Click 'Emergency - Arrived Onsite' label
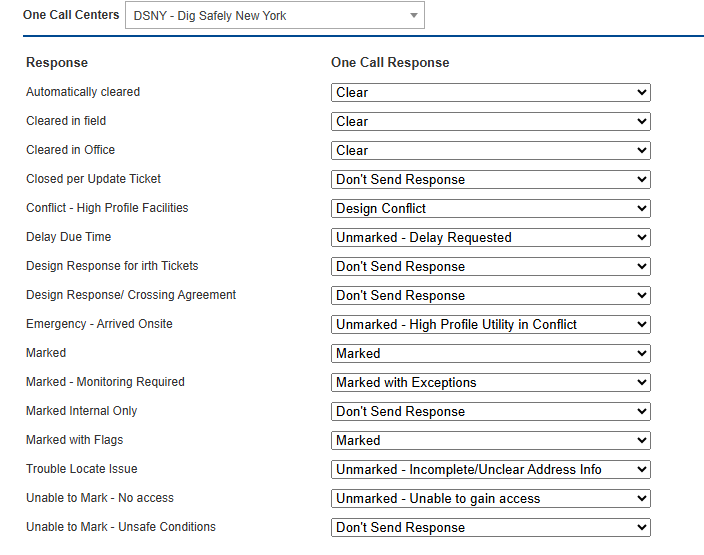Image resolution: width=704 pixels, height=555 pixels. click(99, 324)
